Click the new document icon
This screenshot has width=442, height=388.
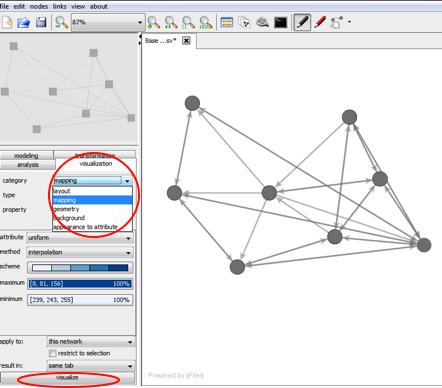[7, 23]
